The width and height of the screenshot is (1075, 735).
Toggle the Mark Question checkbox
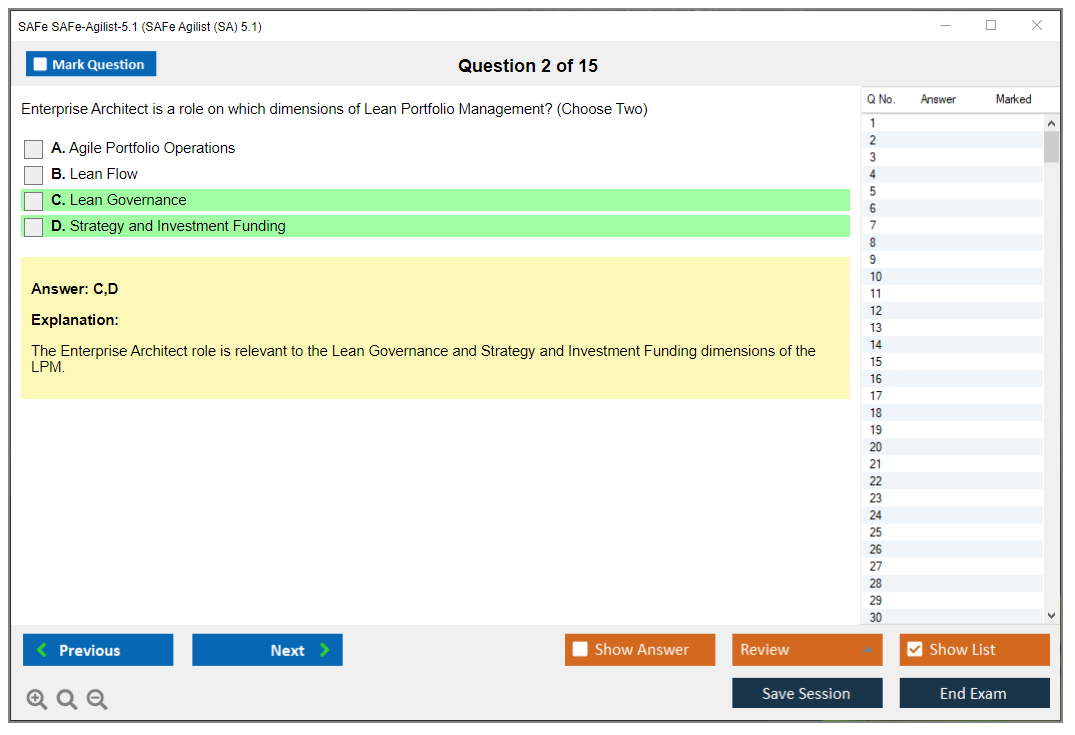pos(41,65)
